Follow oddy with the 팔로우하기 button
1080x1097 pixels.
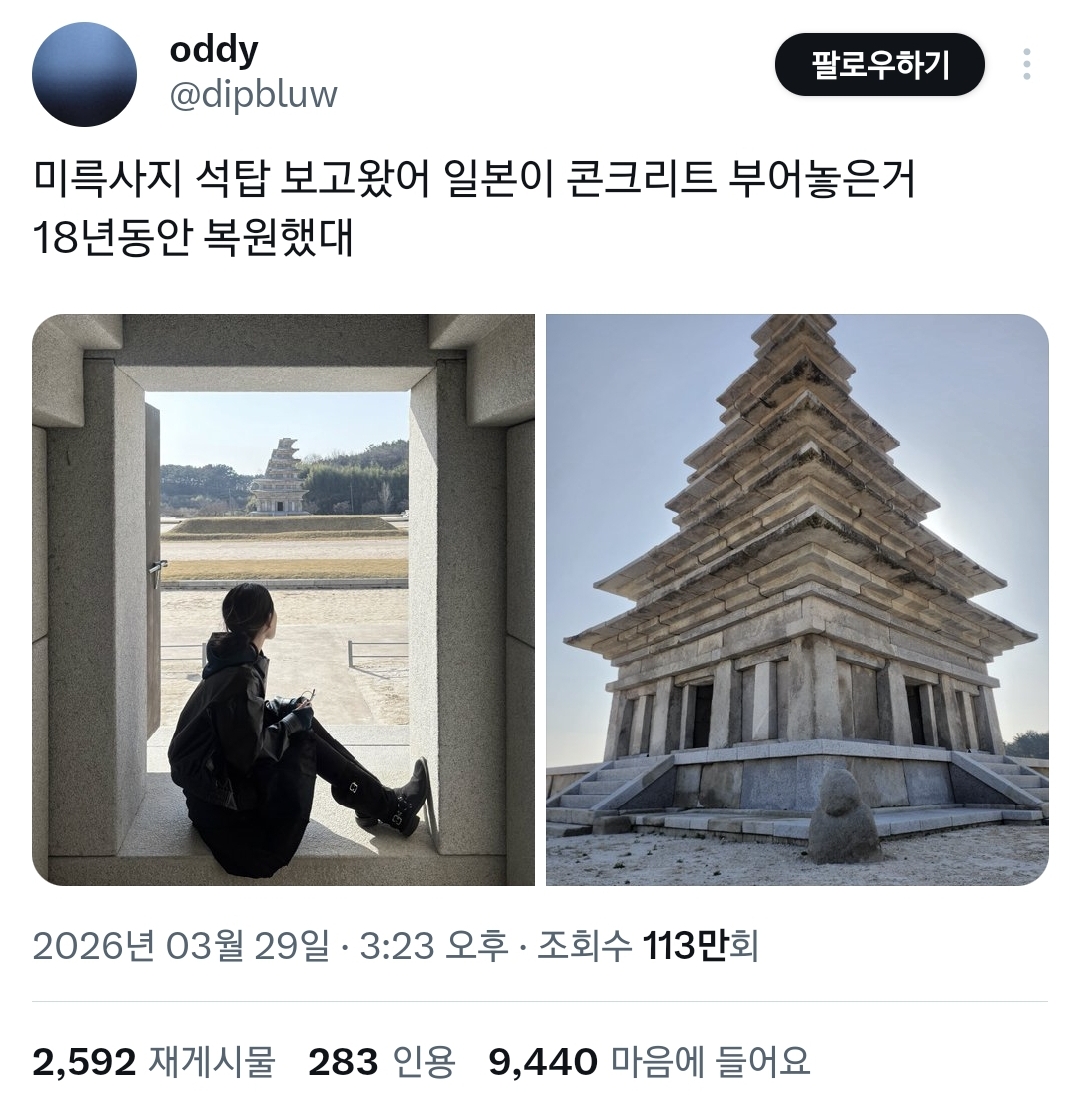point(879,64)
